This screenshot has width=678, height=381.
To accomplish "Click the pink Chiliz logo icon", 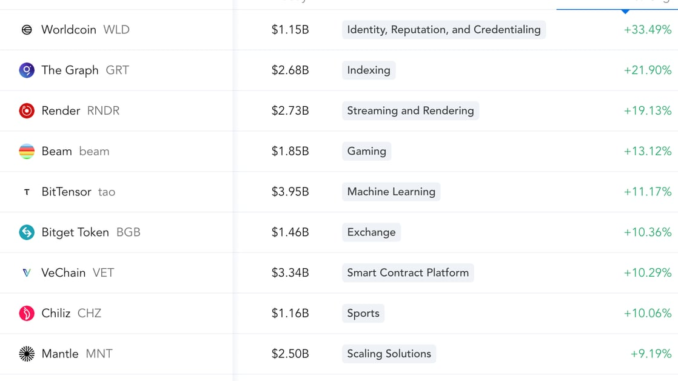I will tap(27, 313).
